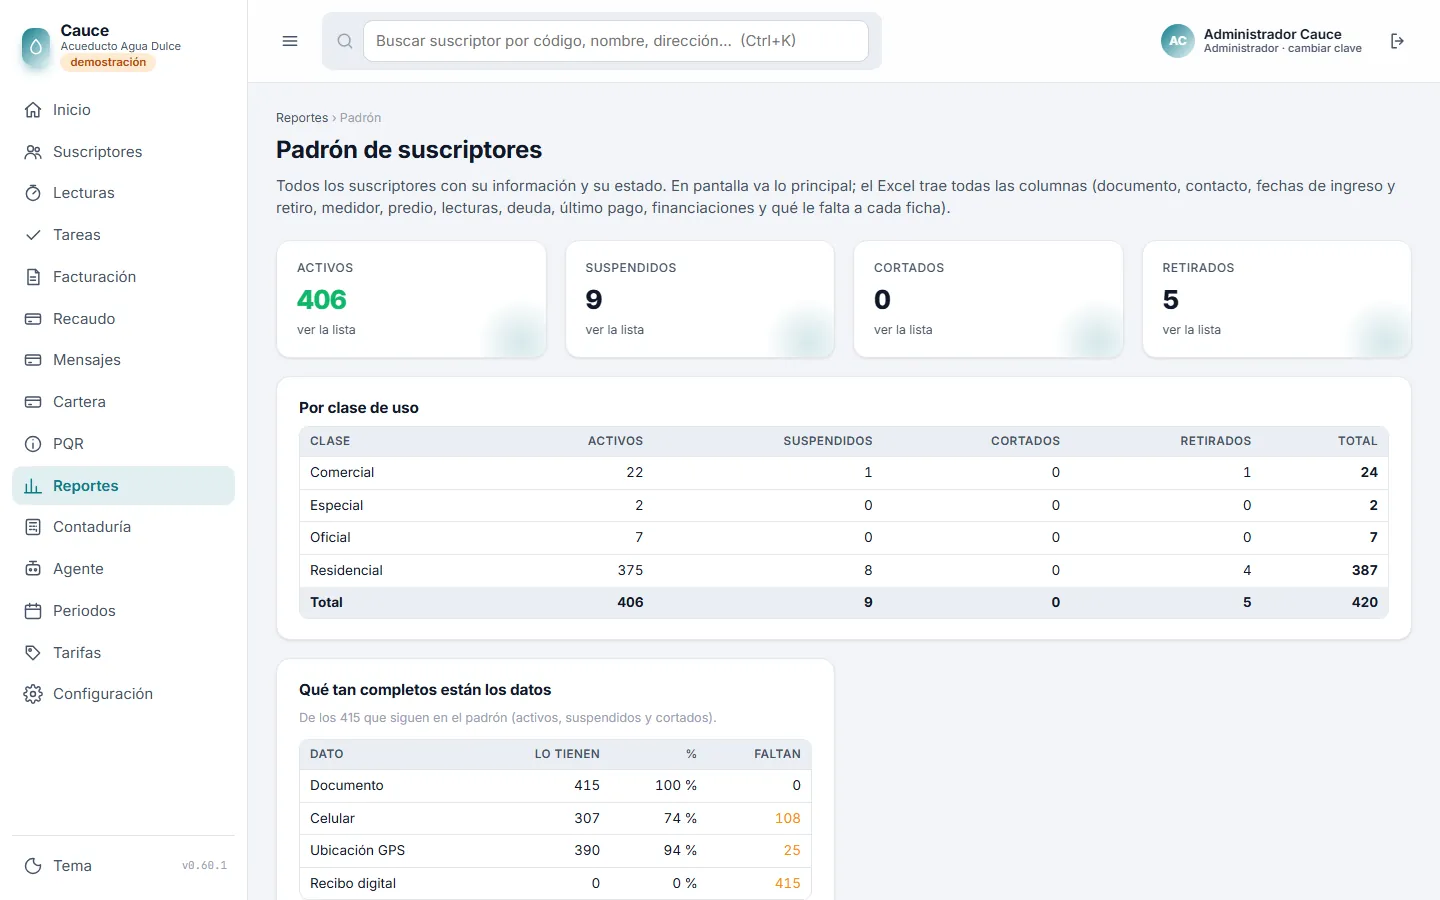The width and height of the screenshot is (1440, 900).
Task: Click the subscriber search input field
Action: coord(616,41)
